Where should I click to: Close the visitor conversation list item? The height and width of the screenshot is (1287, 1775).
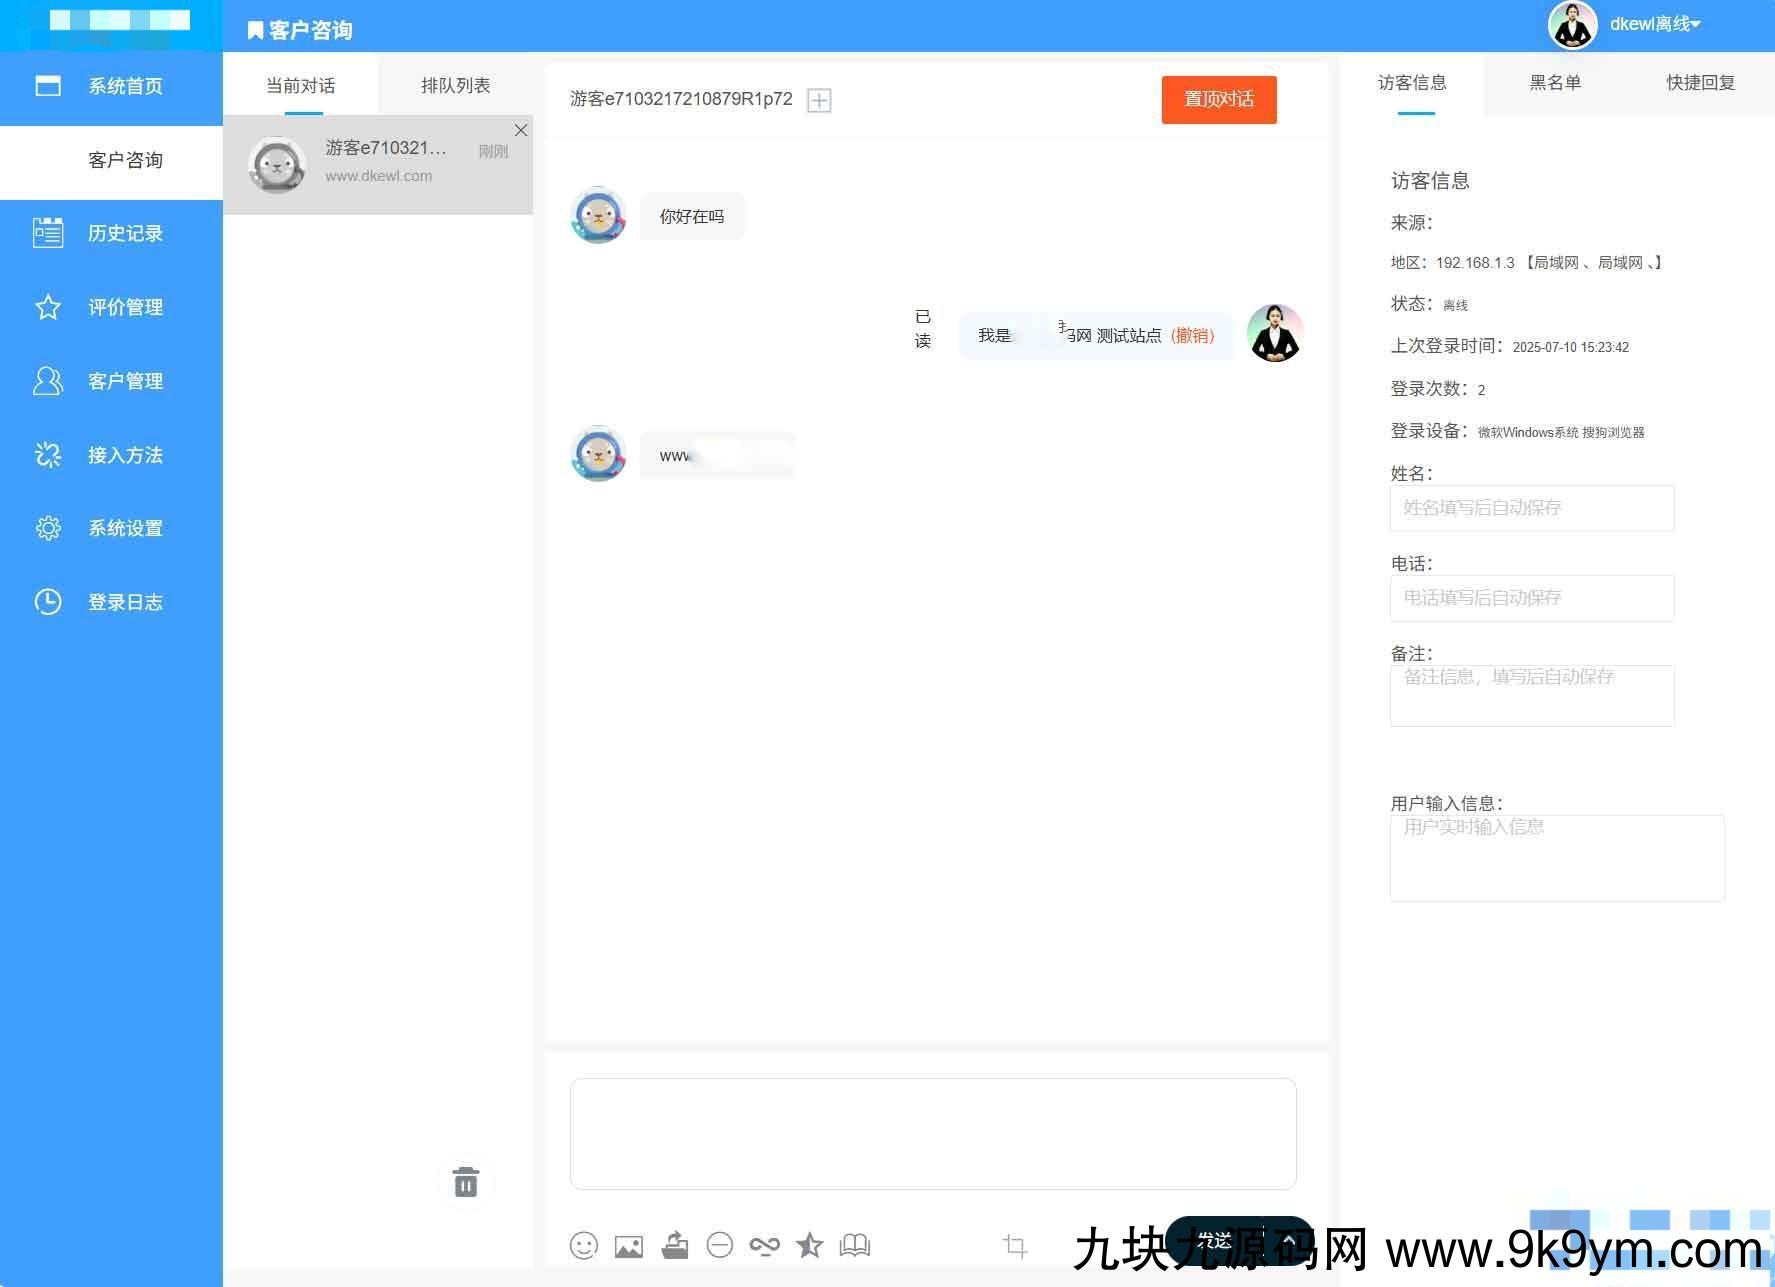521,130
